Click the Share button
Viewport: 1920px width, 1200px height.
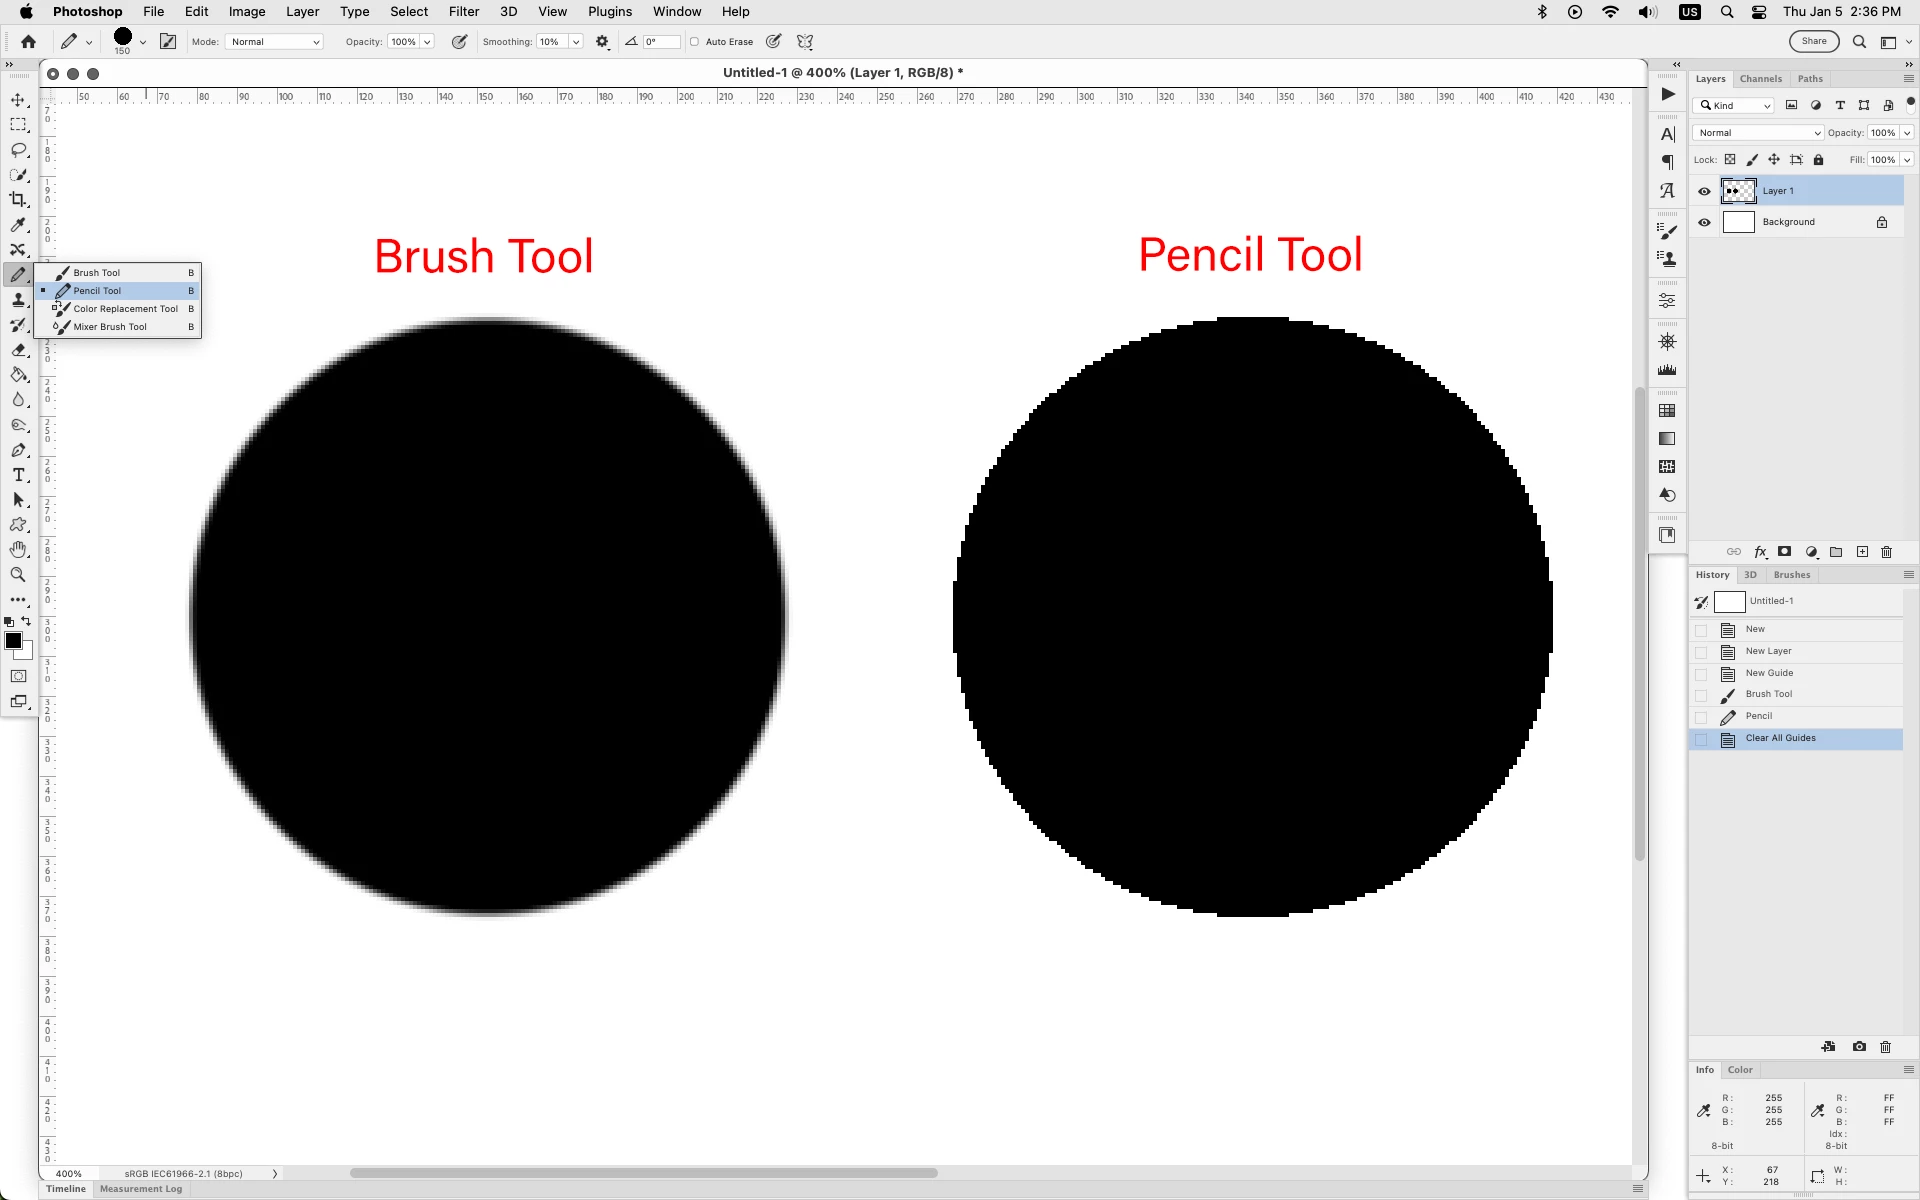[x=1814, y=42]
